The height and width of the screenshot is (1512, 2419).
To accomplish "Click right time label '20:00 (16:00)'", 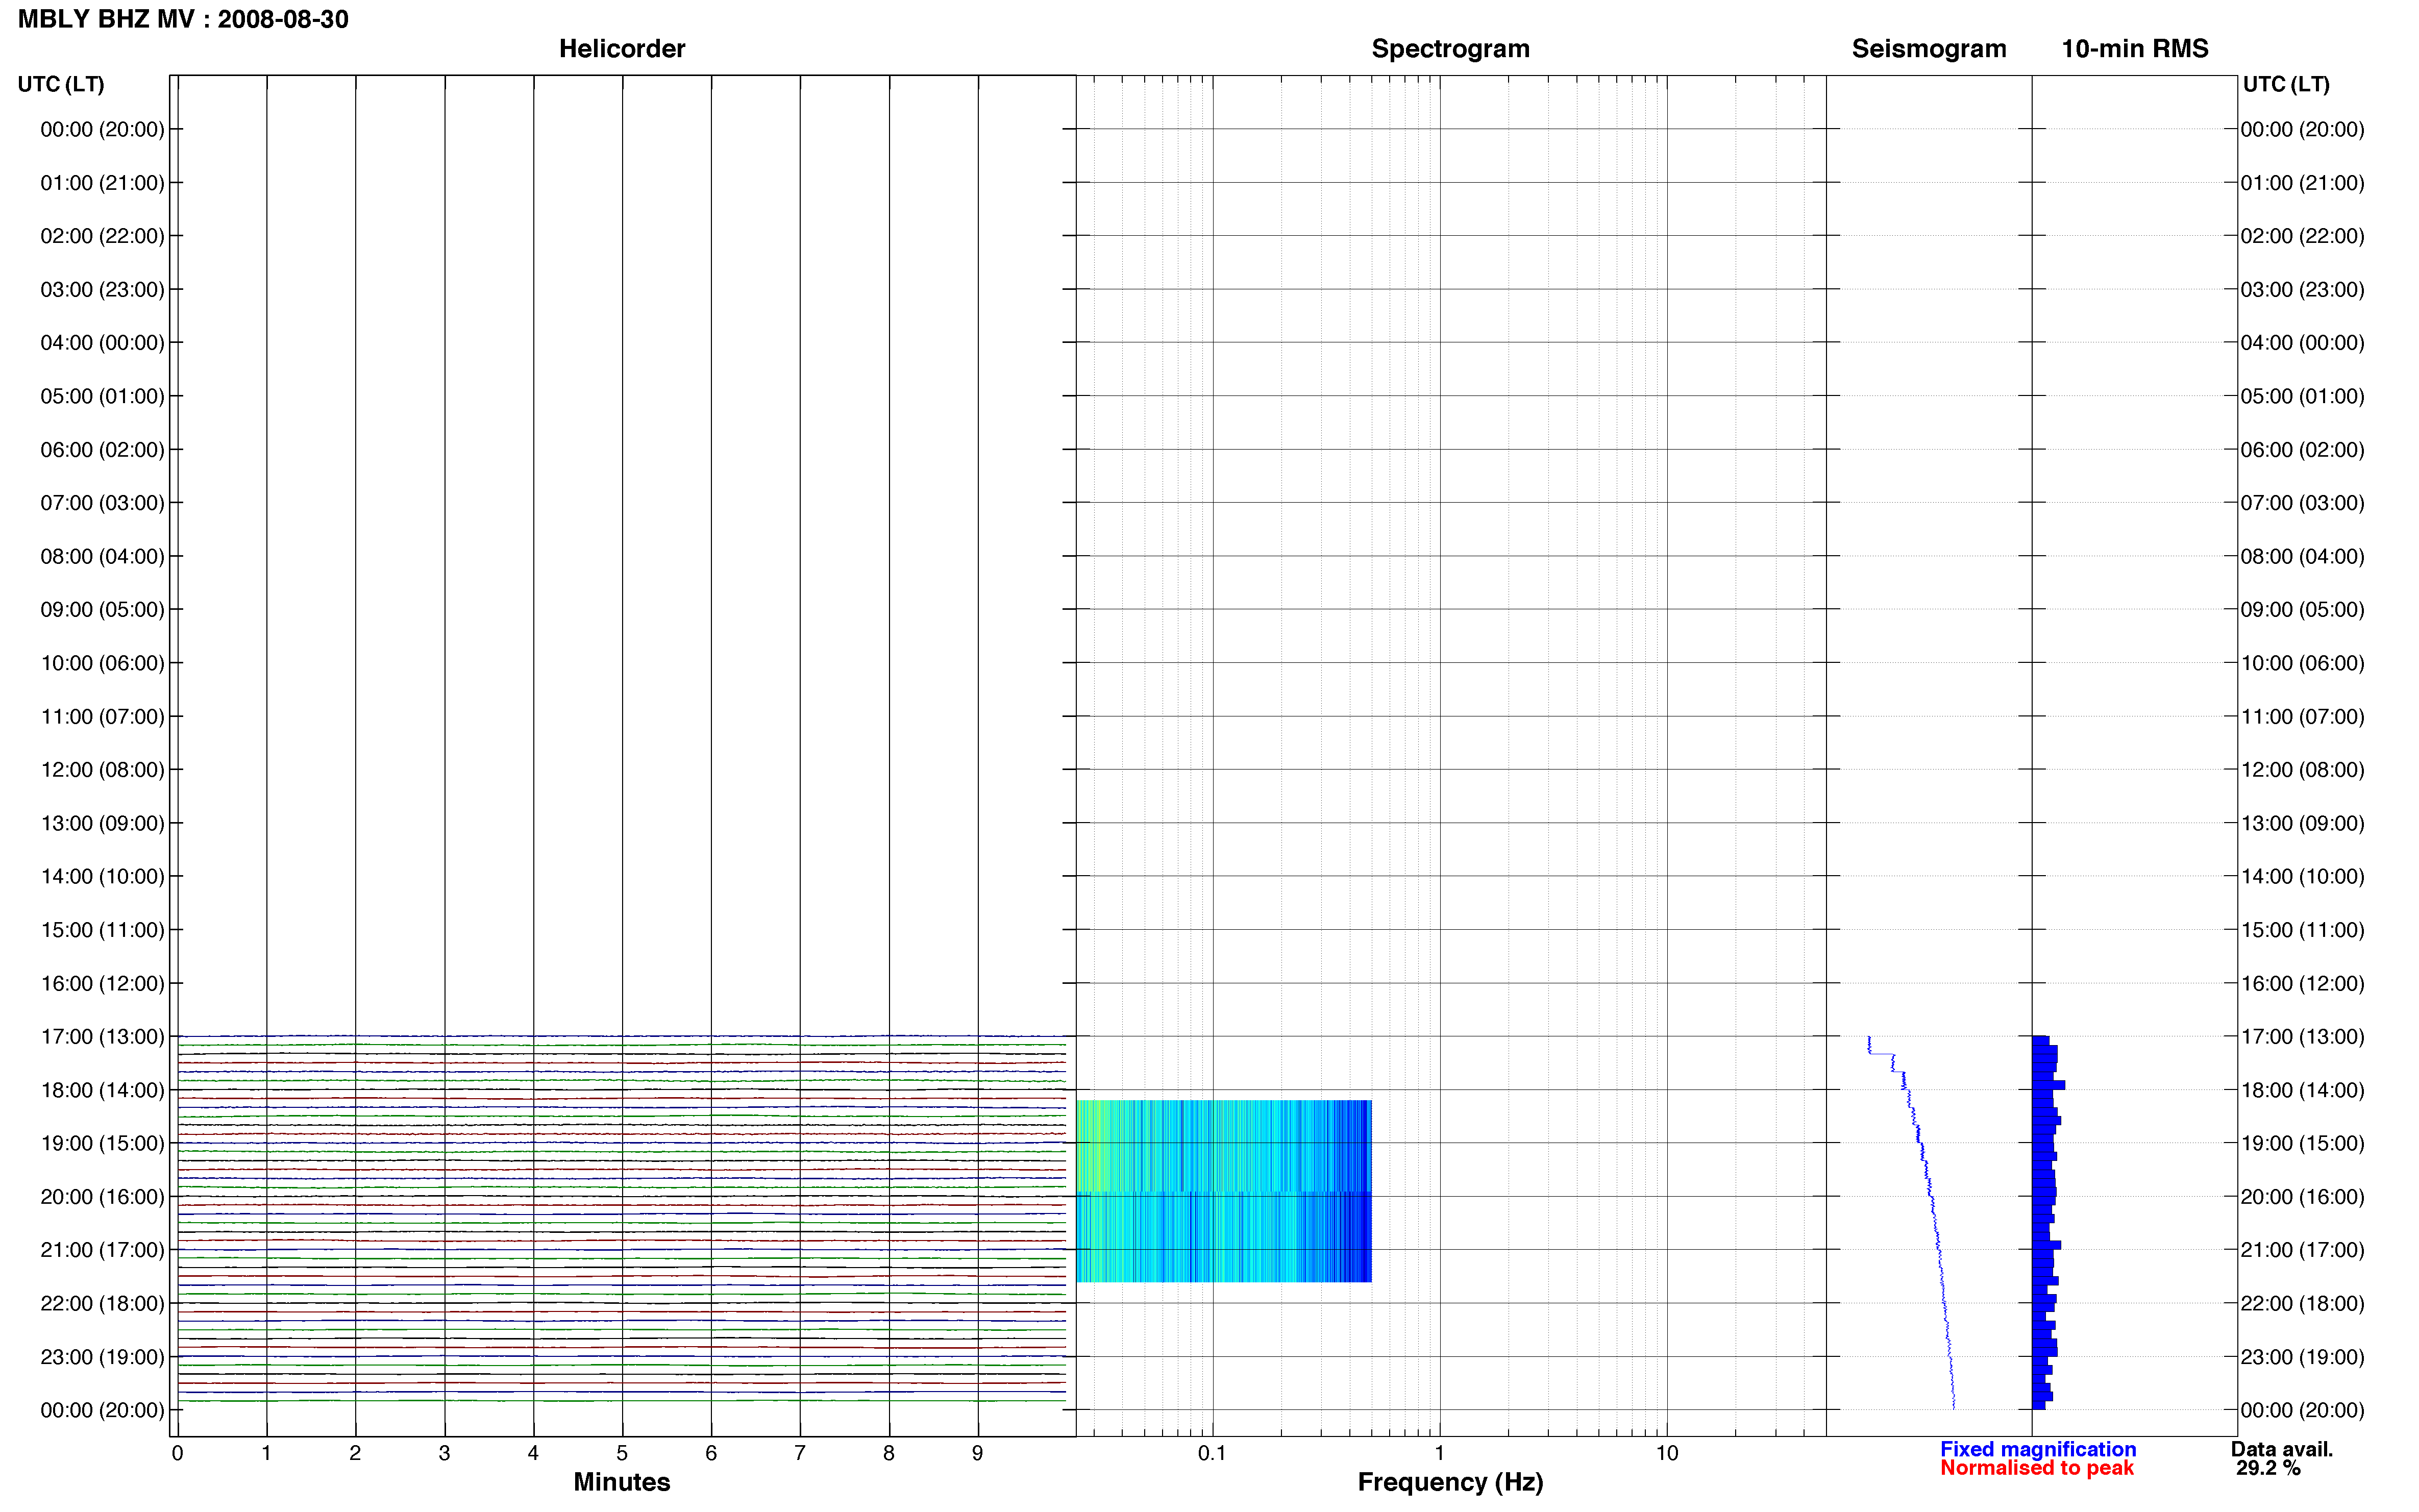I will (x=2302, y=1197).
